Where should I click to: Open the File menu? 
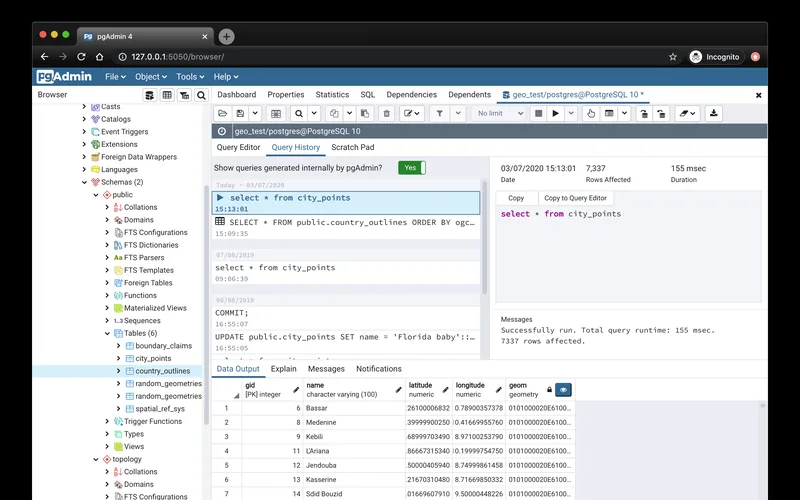[115, 77]
